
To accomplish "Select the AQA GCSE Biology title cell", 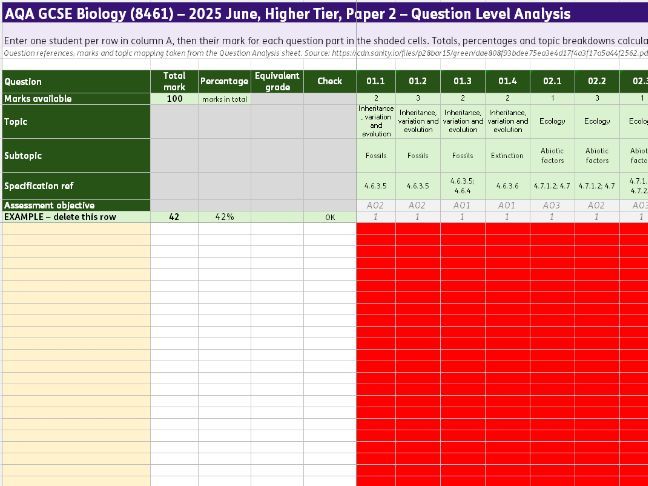I will (324, 14).
